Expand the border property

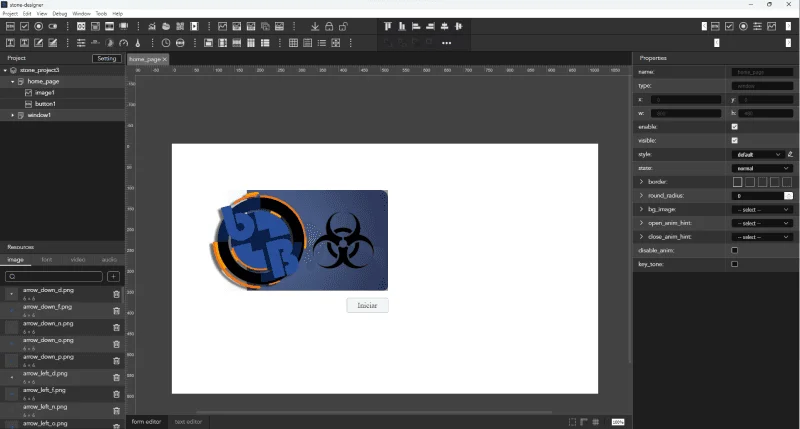click(641, 182)
